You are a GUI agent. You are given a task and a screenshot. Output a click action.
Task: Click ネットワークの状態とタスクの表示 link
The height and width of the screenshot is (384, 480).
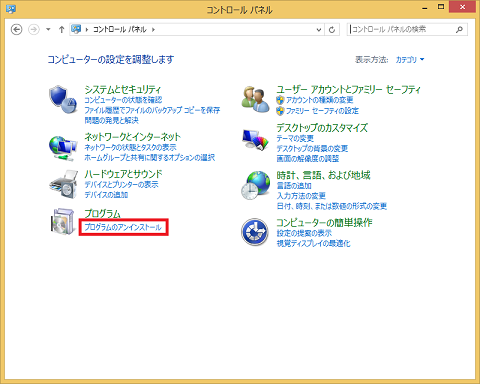click(130, 147)
